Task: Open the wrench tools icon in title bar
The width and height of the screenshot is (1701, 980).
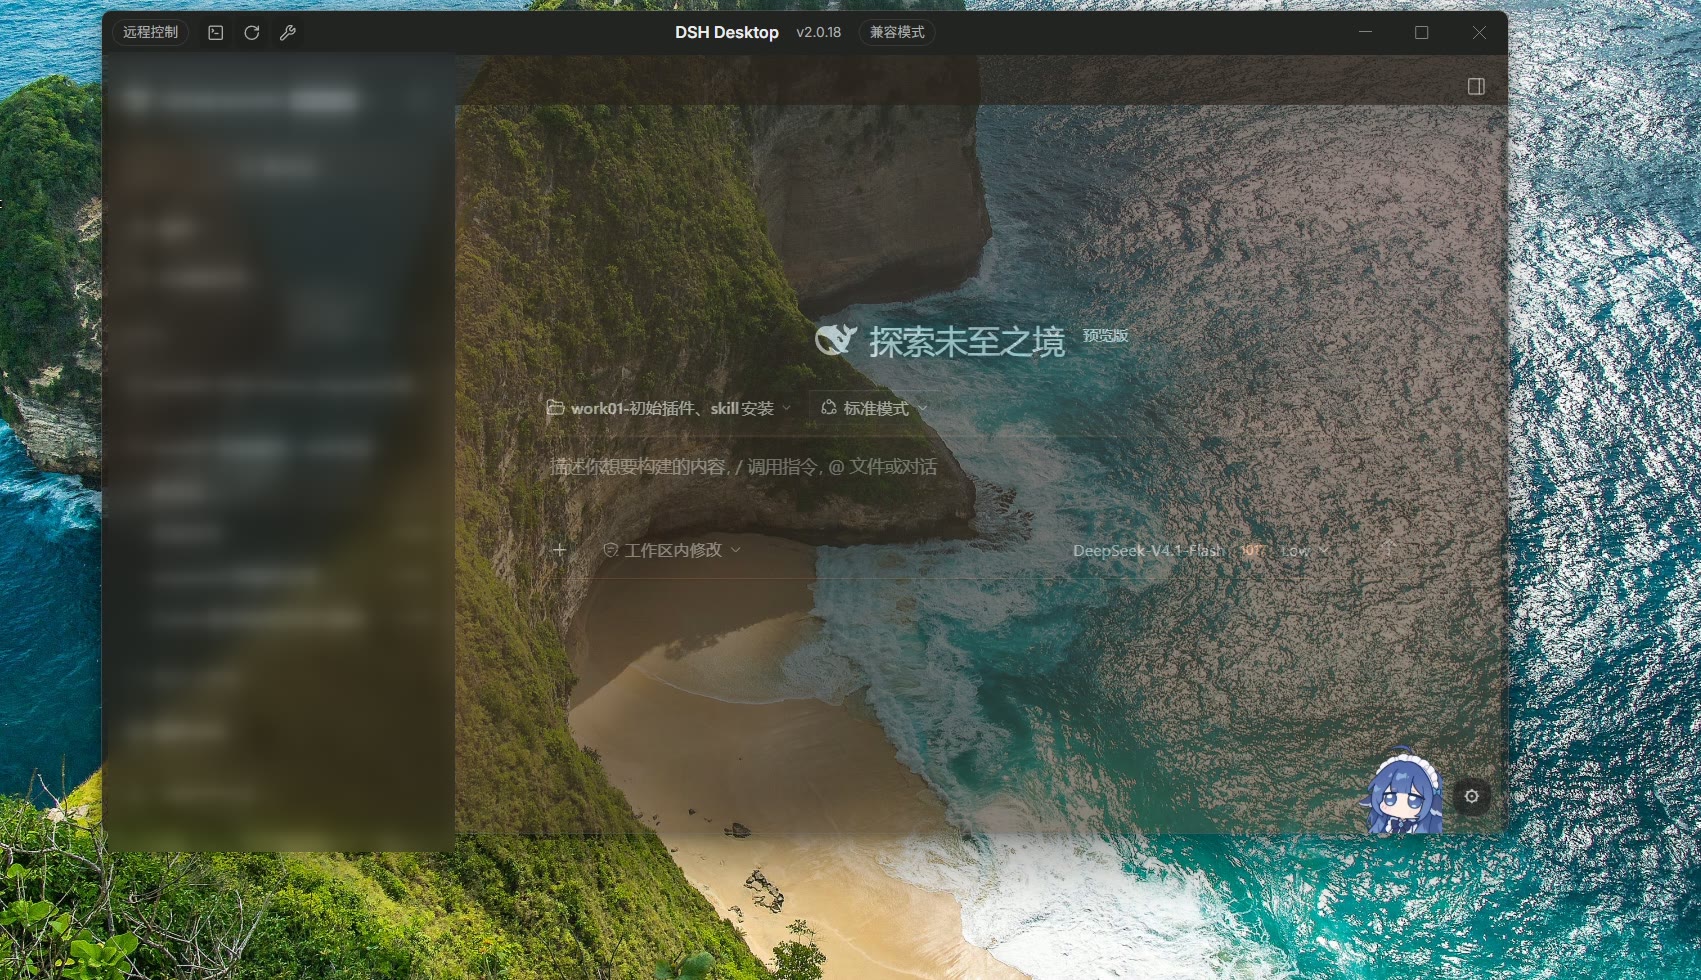Action: tap(288, 32)
